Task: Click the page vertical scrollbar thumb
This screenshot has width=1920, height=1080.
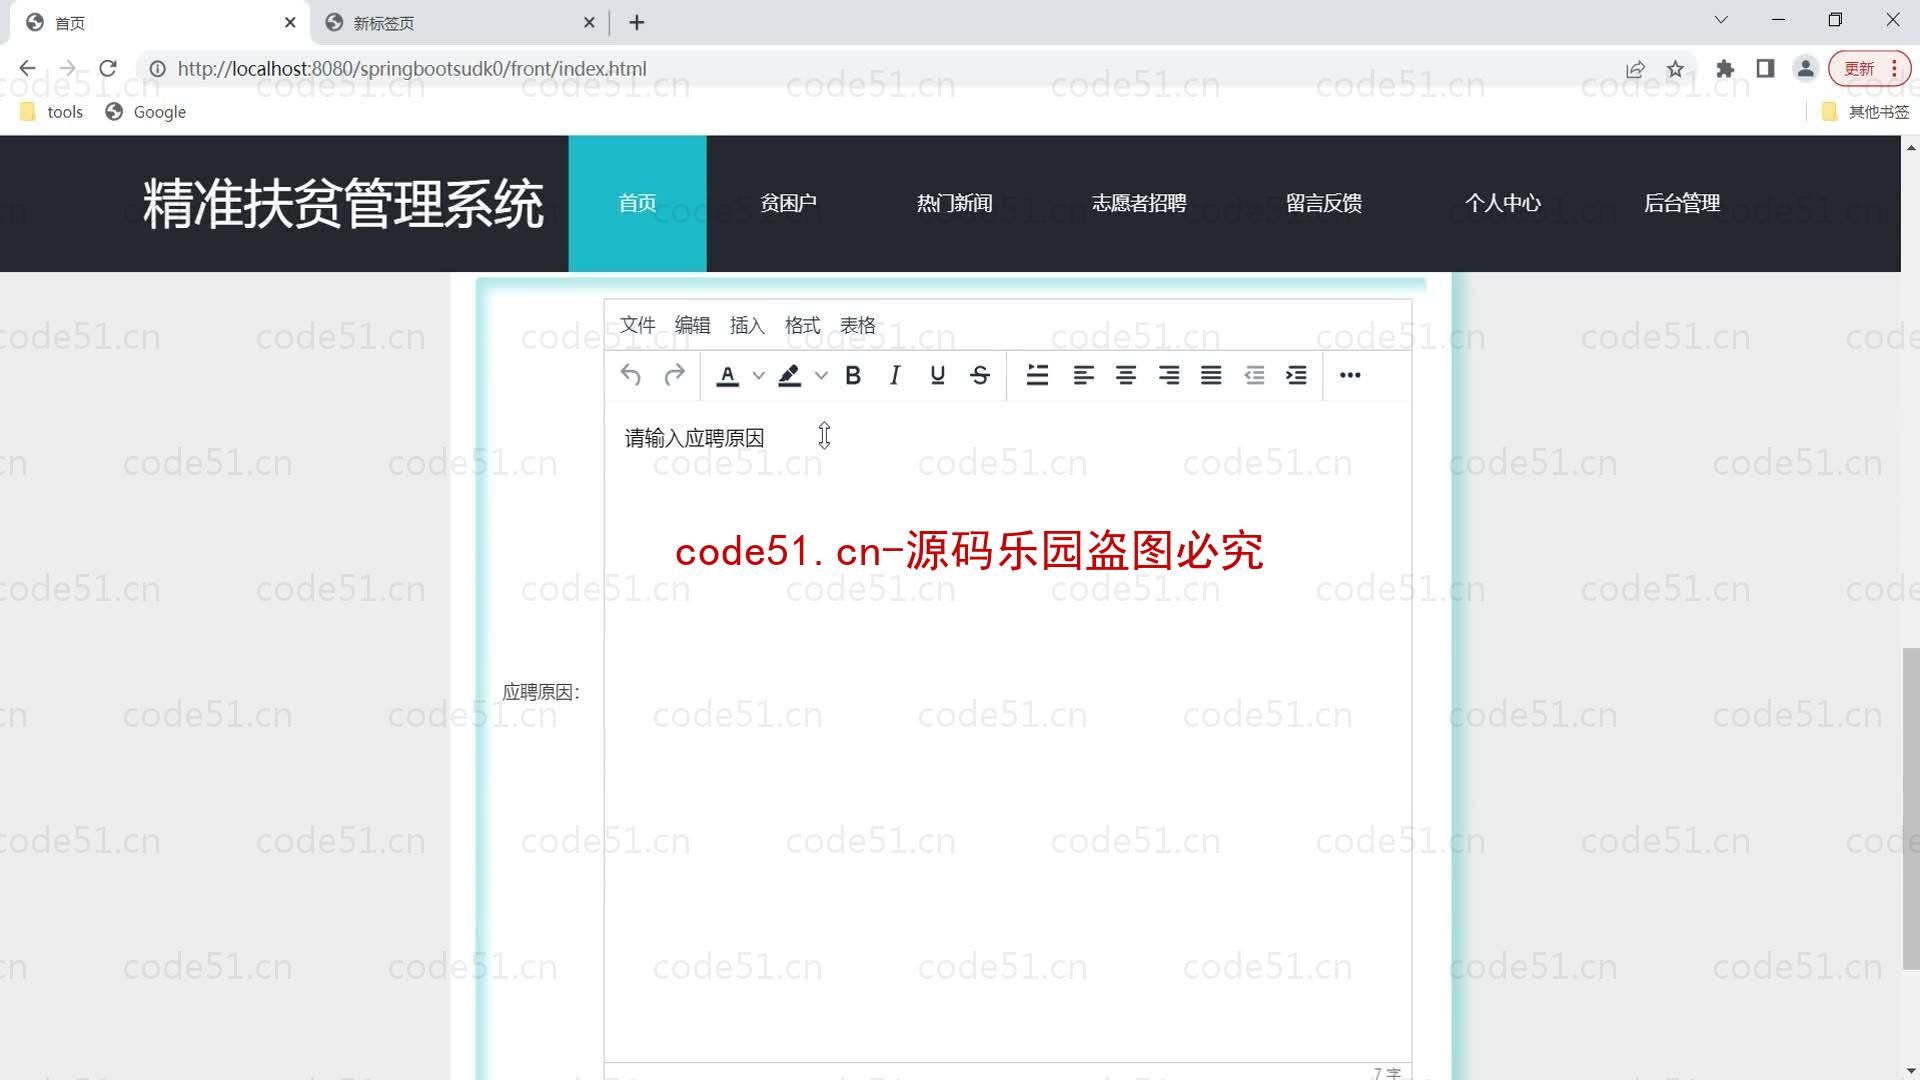Action: coord(1910,808)
